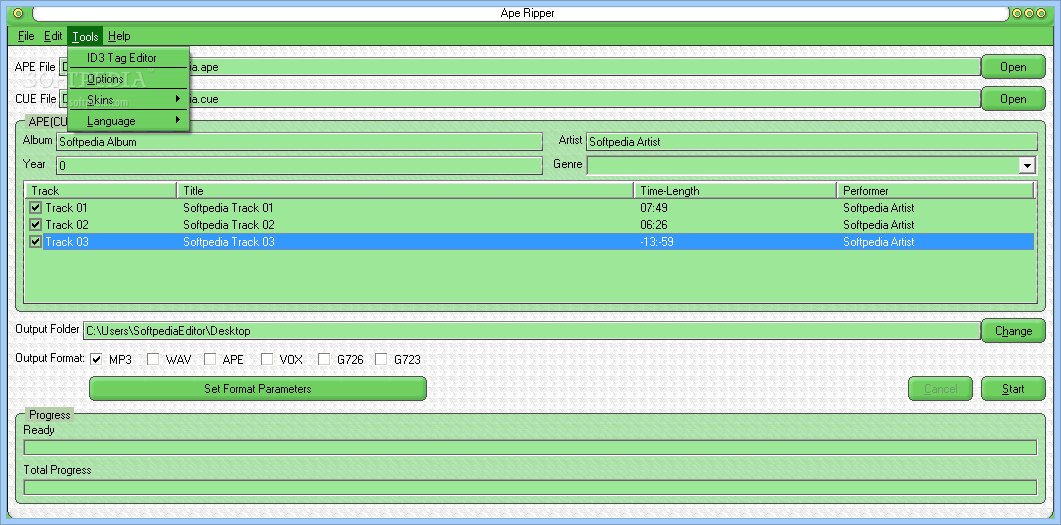Click Open button for CUE File
This screenshot has height=525, width=1061.
(x=1013, y=99)
